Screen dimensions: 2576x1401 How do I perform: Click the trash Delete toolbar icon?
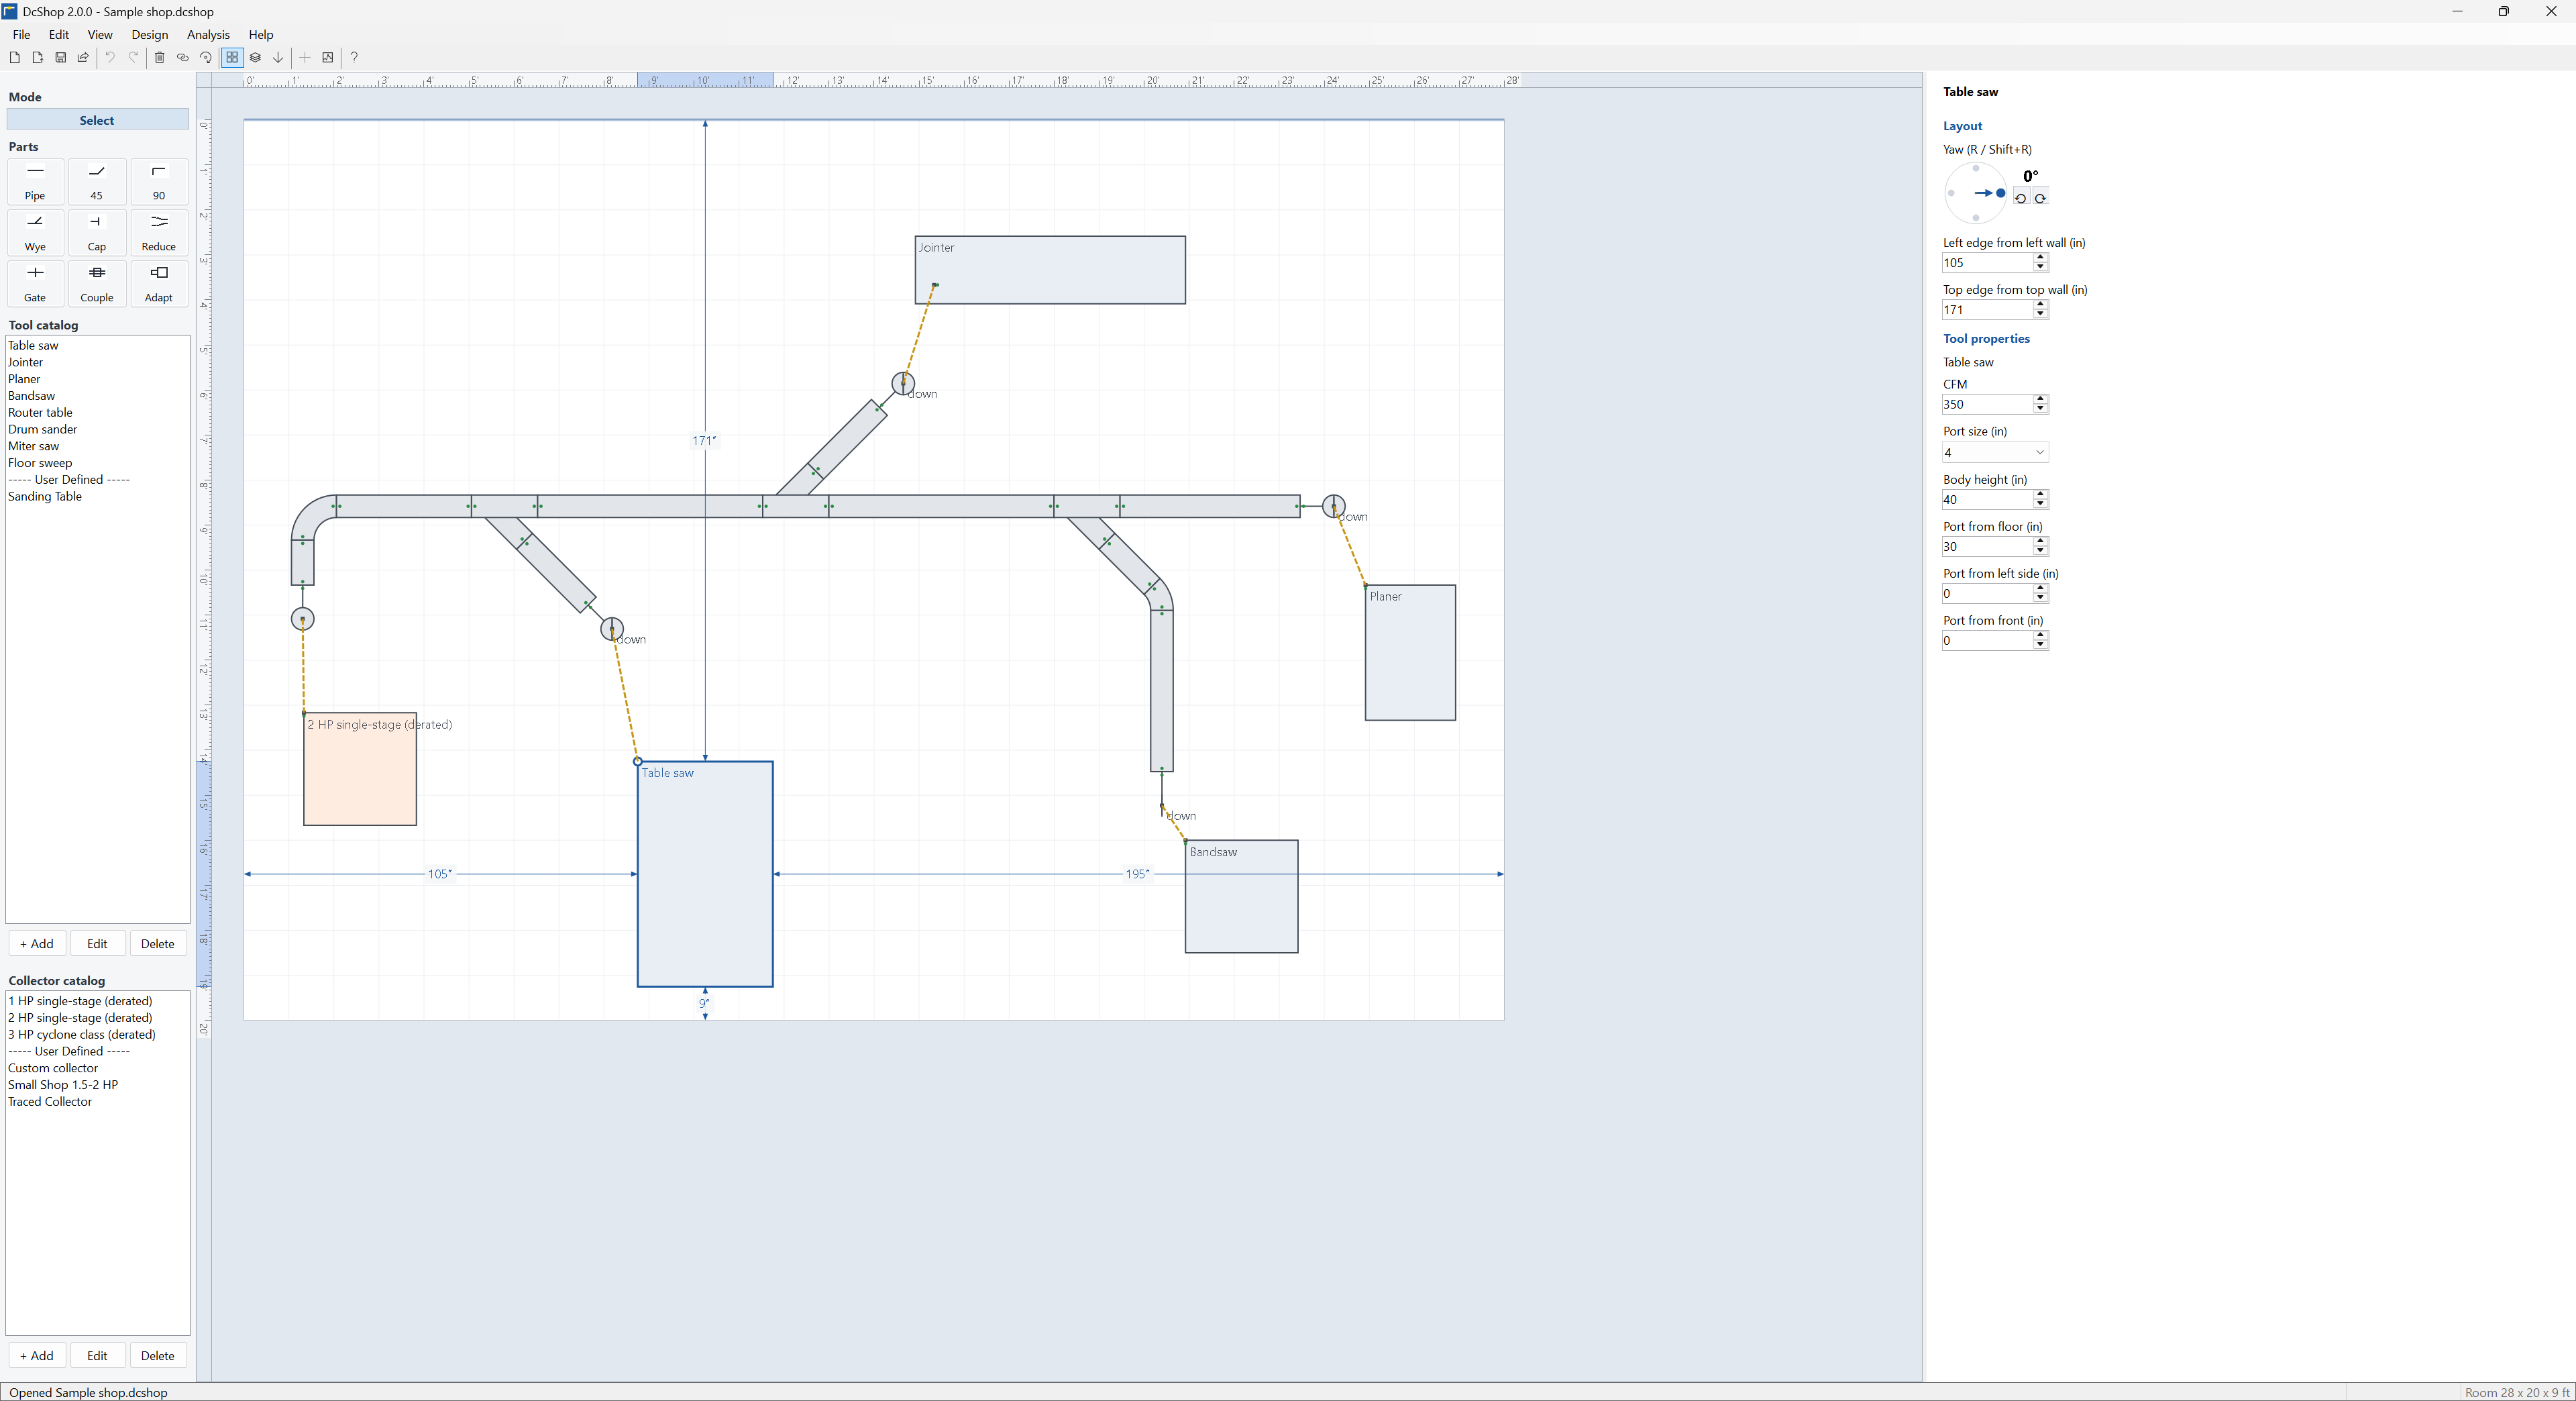(159, 58)
